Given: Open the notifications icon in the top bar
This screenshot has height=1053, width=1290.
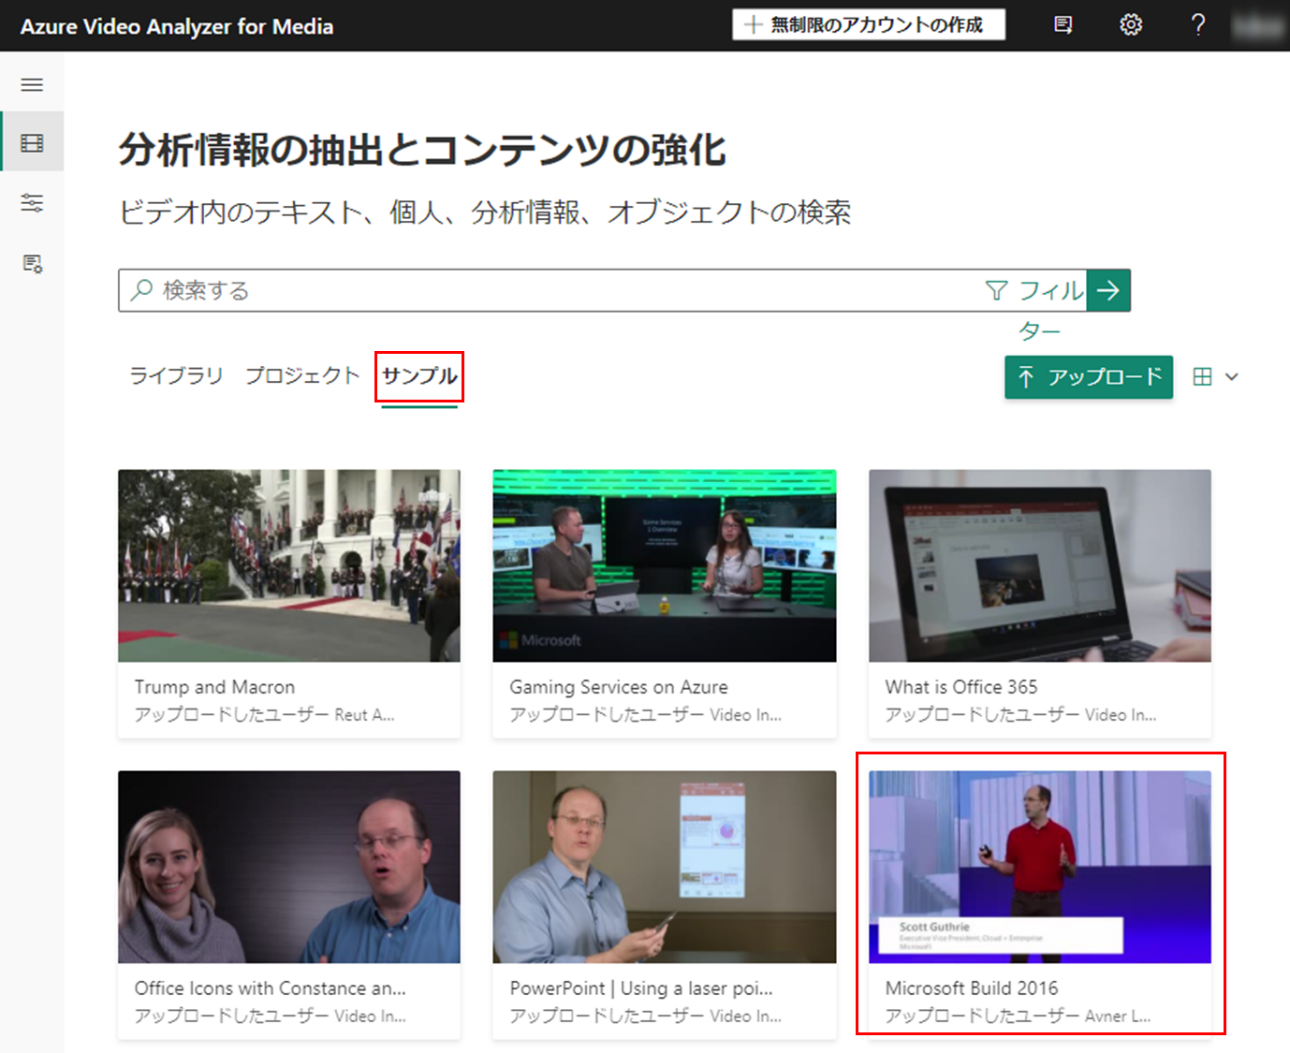Looking at the screenshot, I should coord(1063,25).
